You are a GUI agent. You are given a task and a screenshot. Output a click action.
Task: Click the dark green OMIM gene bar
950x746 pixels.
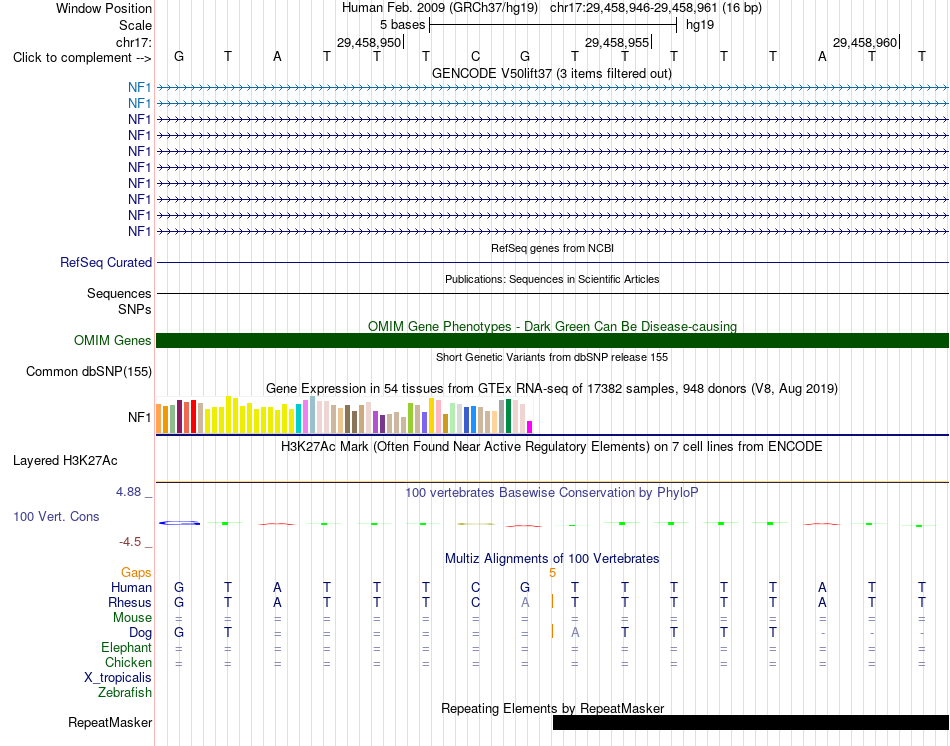pos(552,341)
